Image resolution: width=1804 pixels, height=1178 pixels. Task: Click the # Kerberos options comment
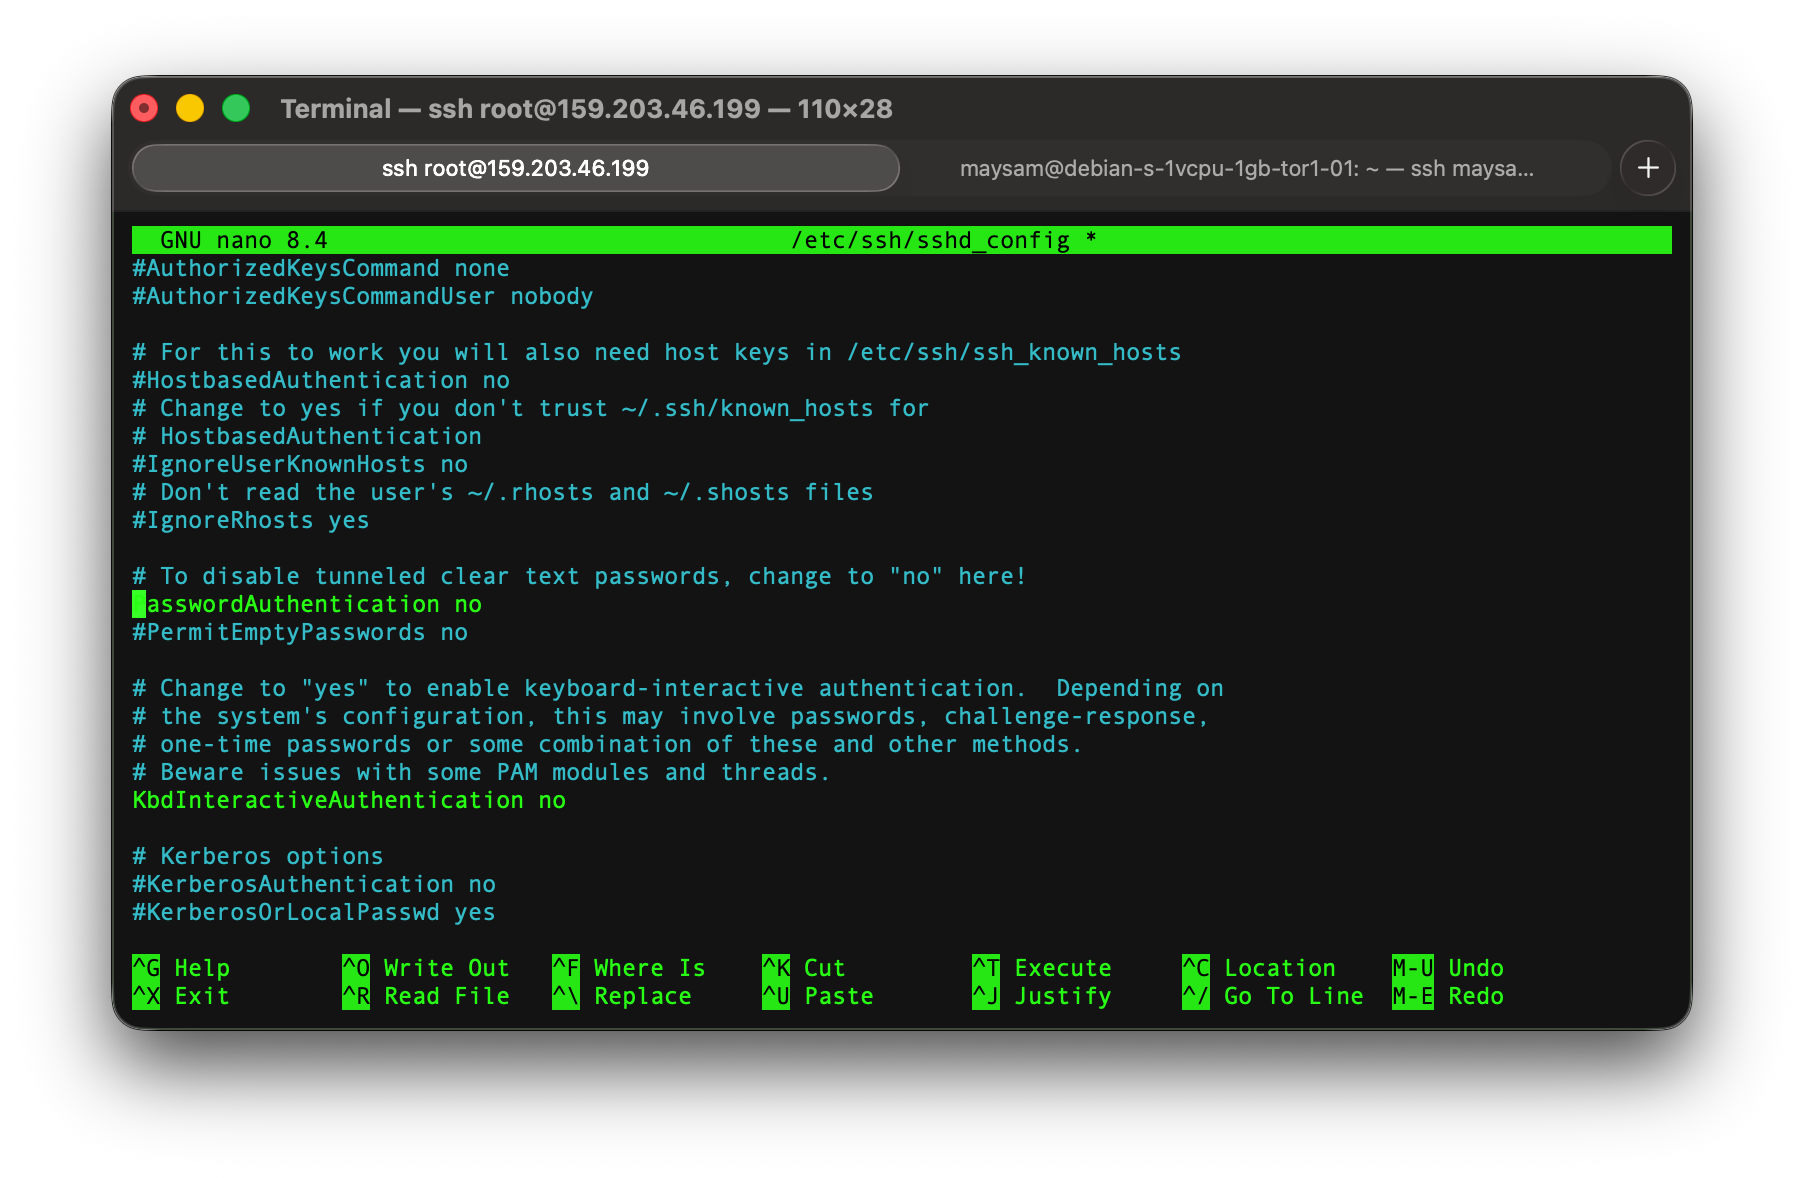(258, 856)
